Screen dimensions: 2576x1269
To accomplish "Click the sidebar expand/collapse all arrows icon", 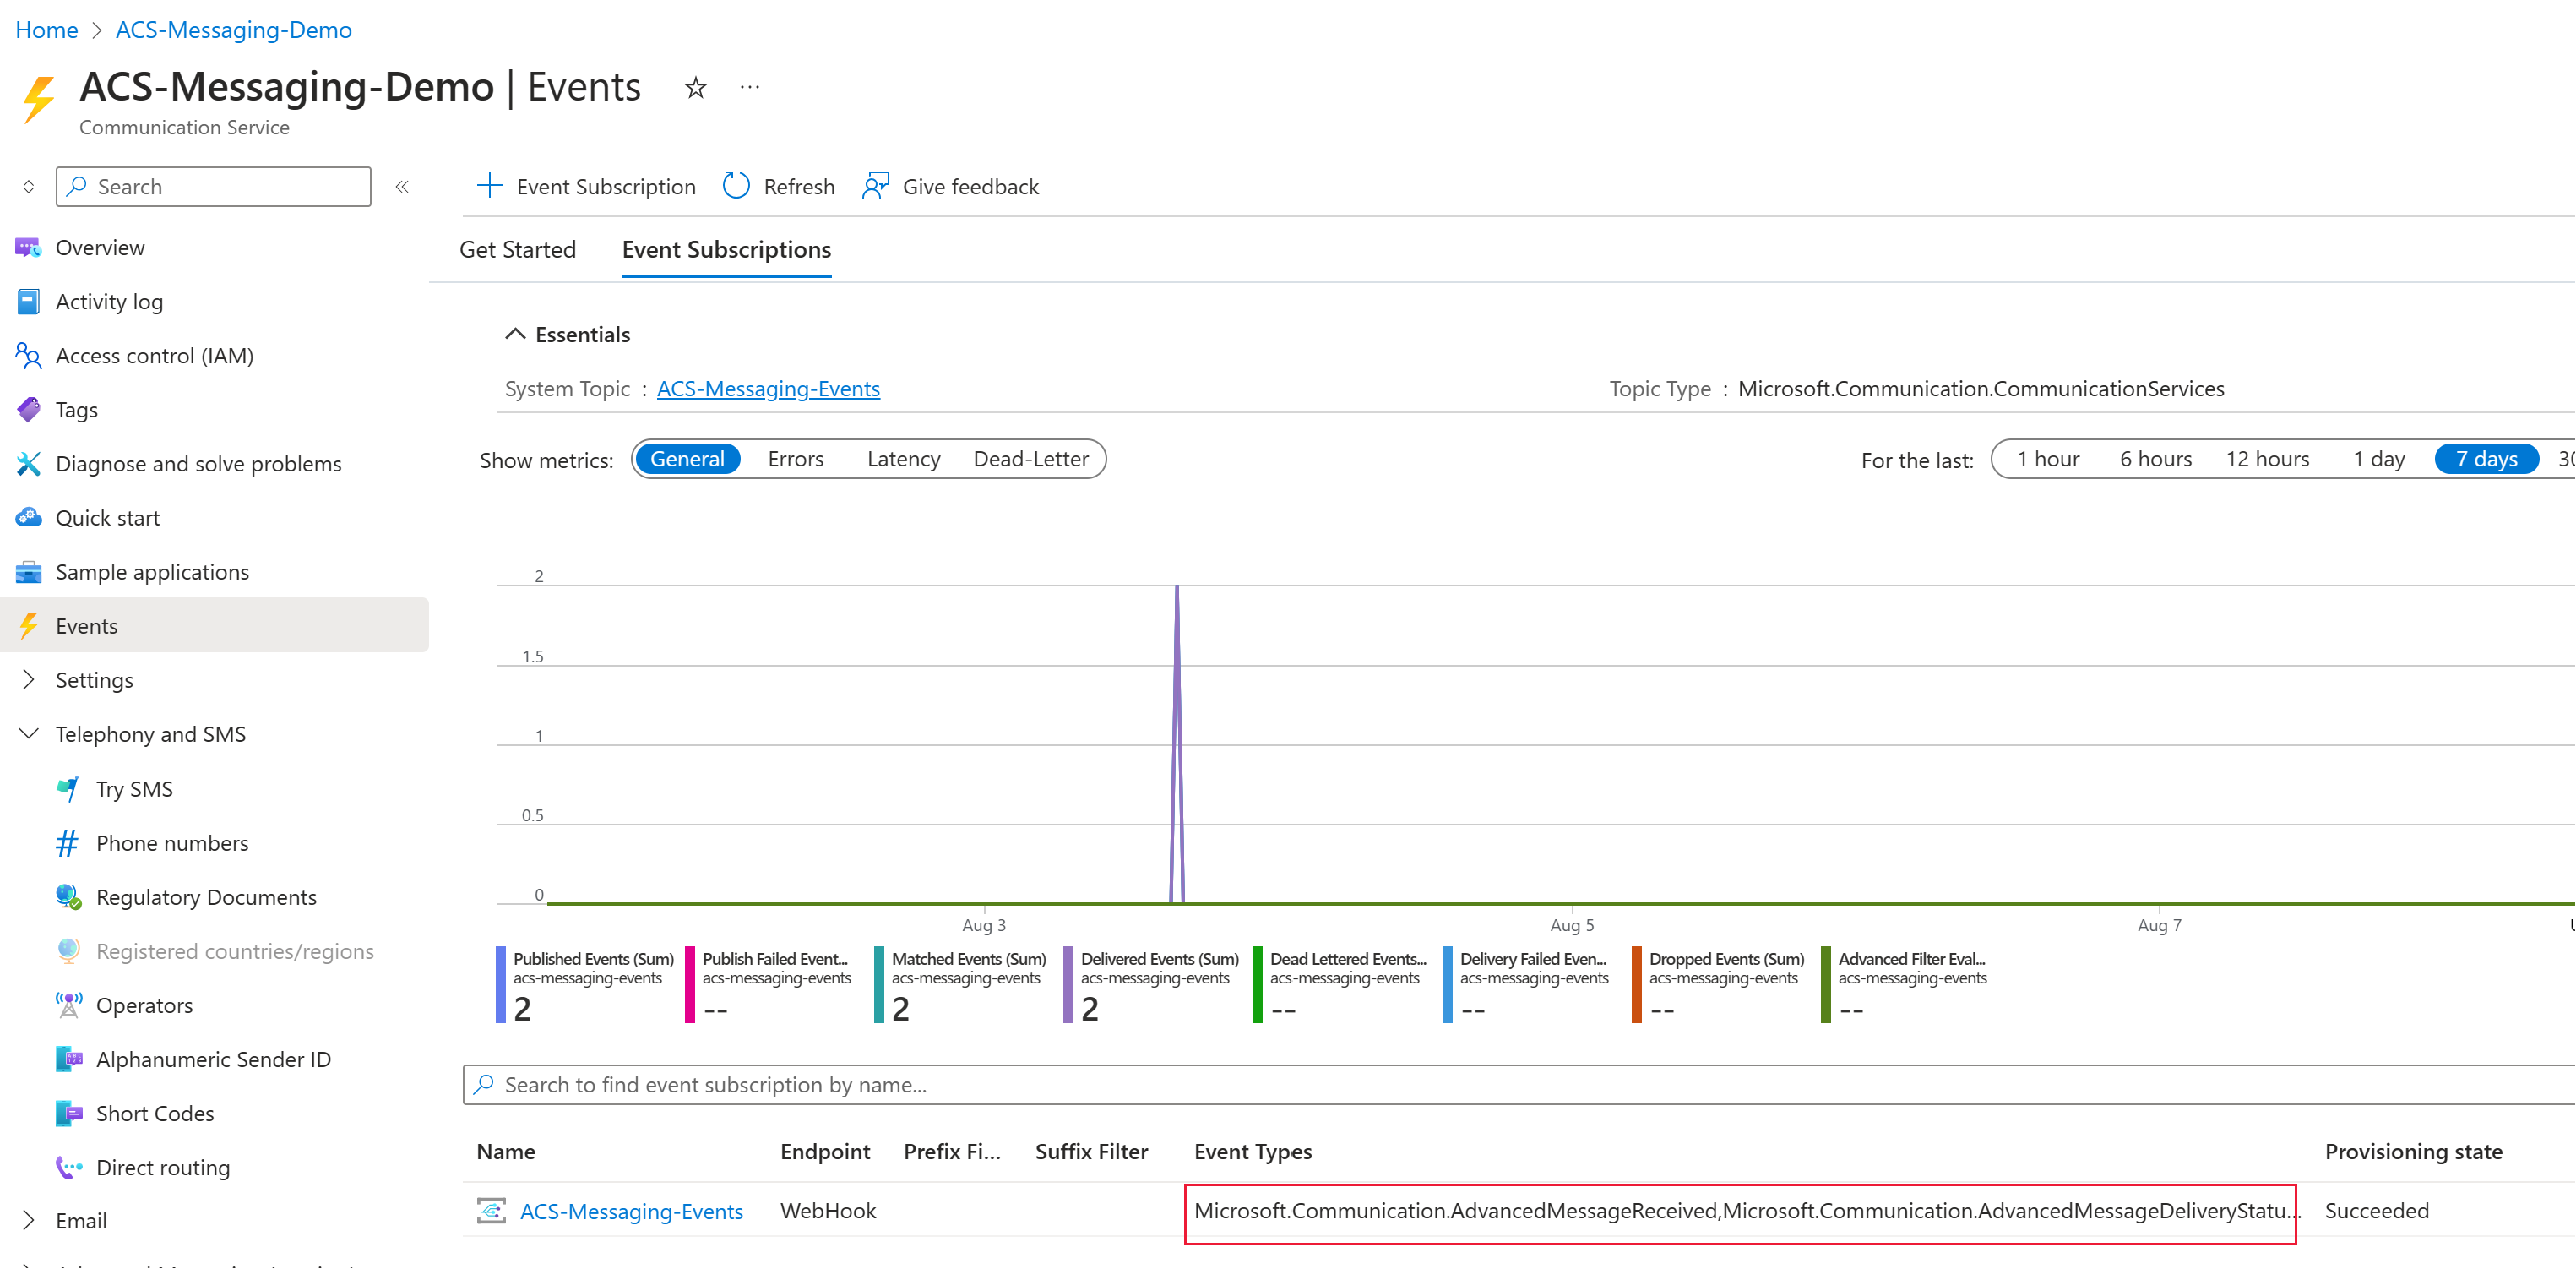I will pyautogui.click(x=28, y=186).
